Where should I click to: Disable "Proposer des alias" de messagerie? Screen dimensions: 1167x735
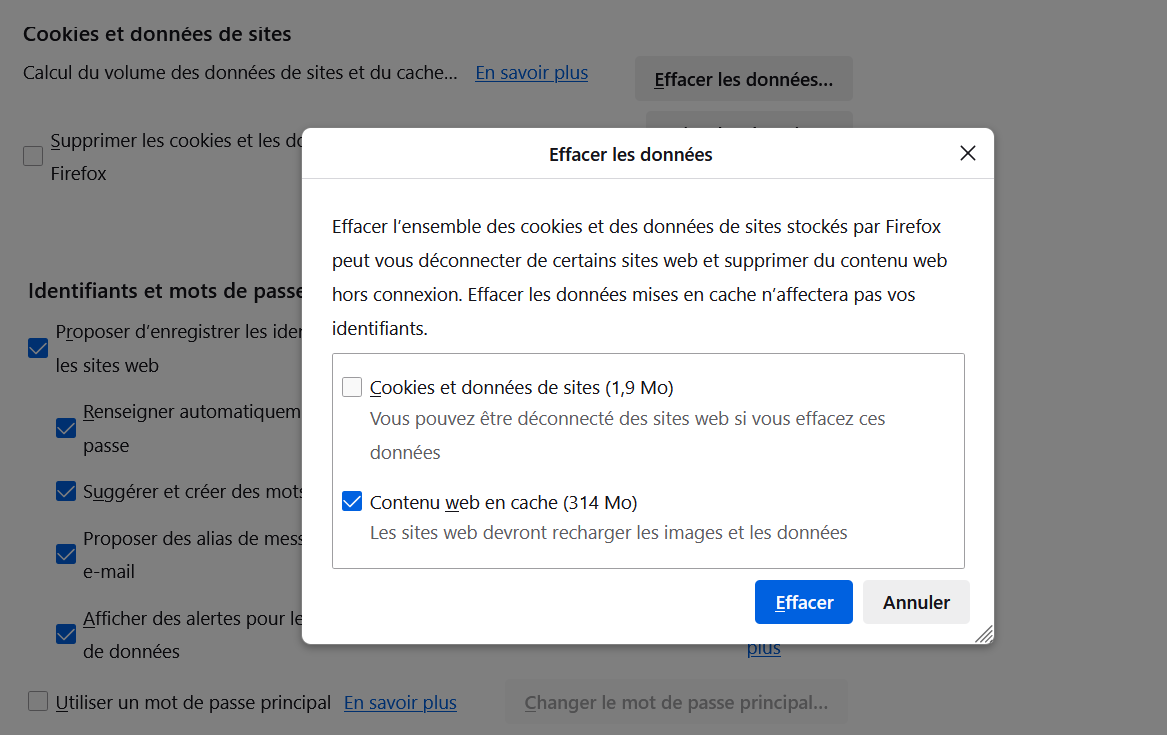tap(65, 554)
